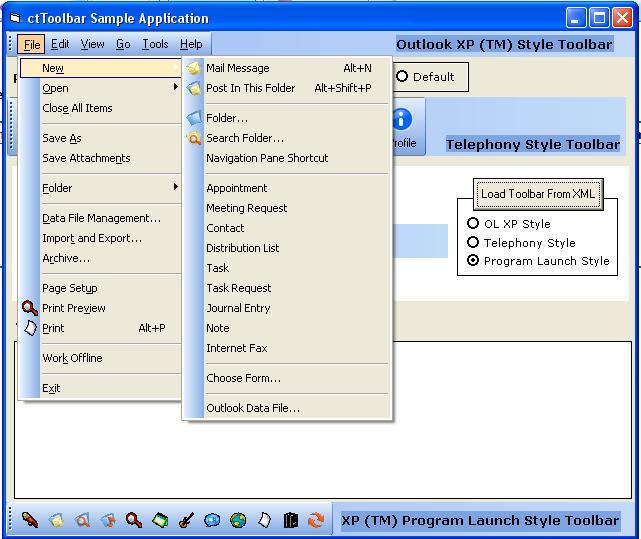
Task: Click the mail folder icon in launch toolbar
Action: (56, 520)
